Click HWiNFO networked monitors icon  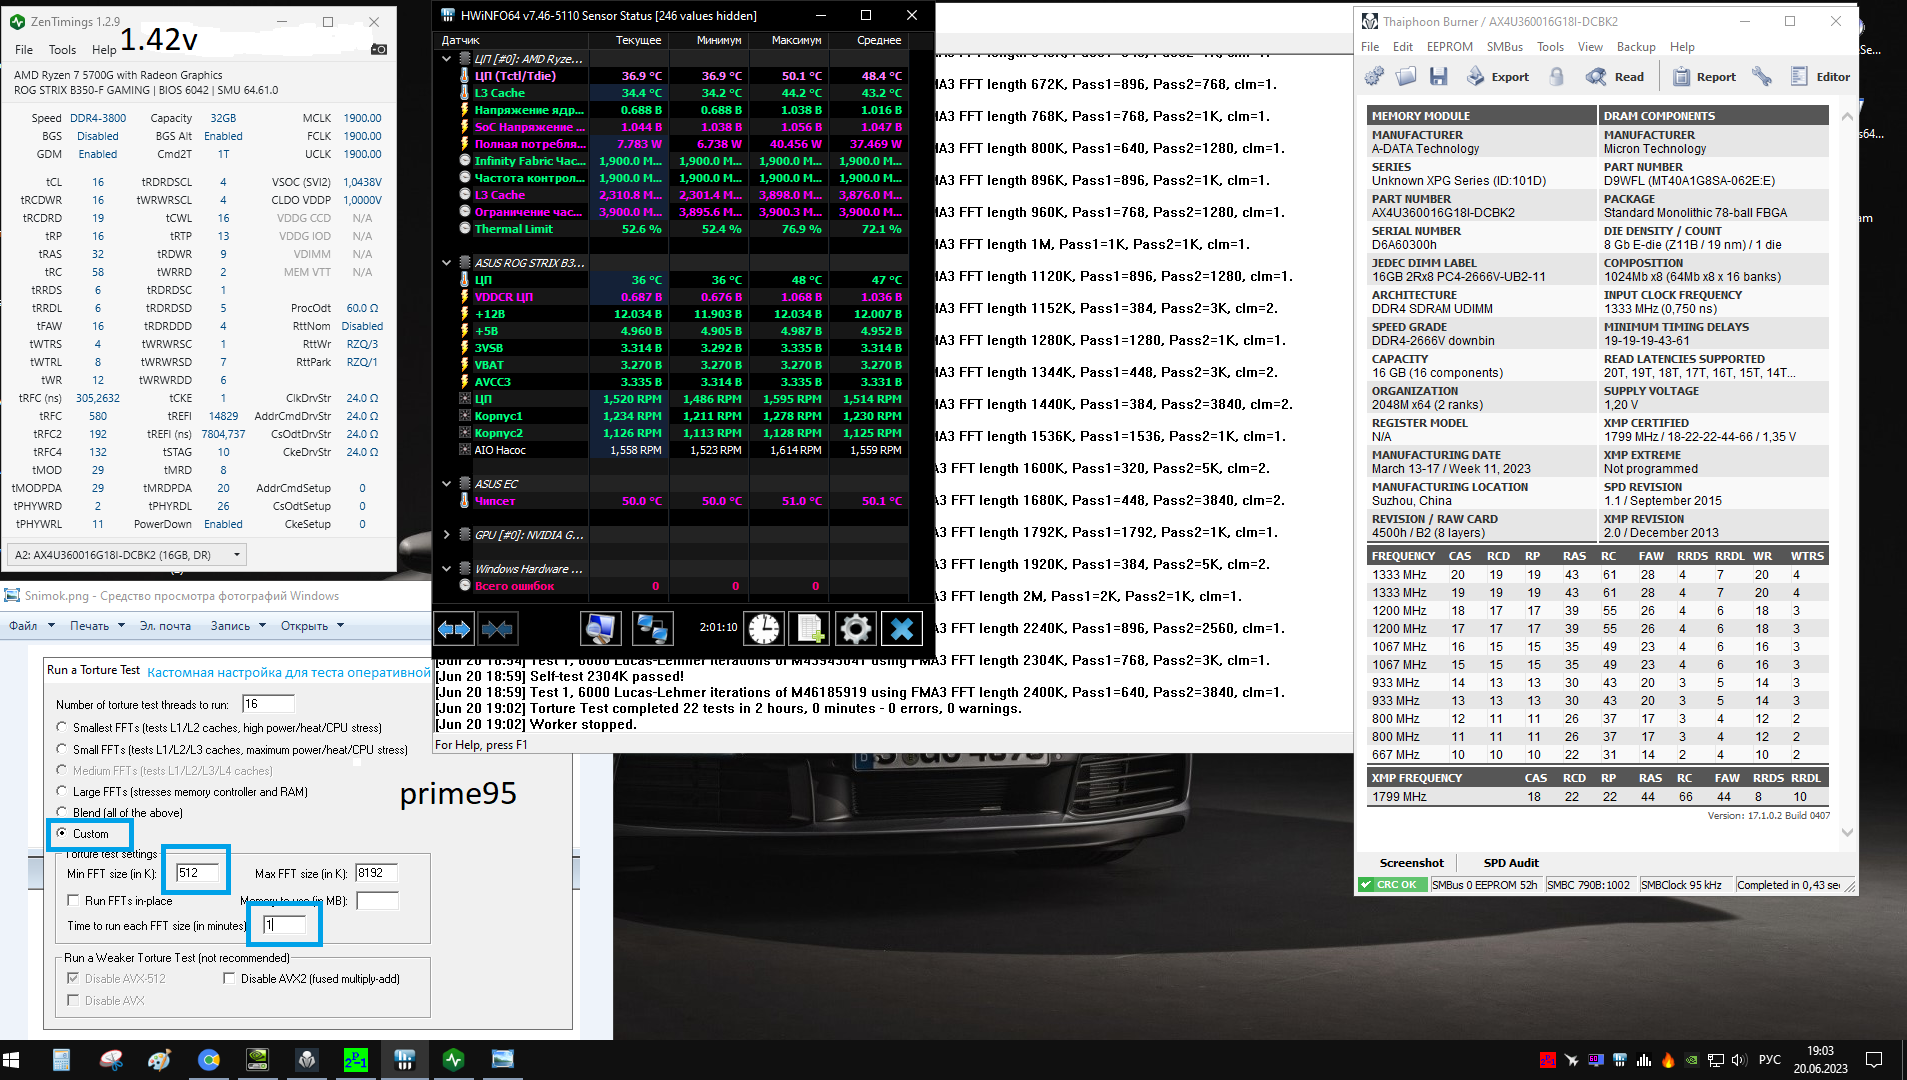[x=653, y=628]
